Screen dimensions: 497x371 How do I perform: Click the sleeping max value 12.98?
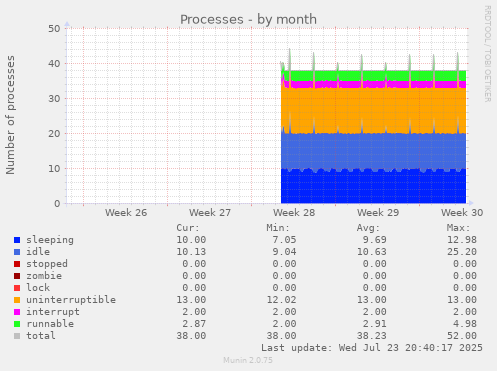pyautogui.click(x=462, y=240)
